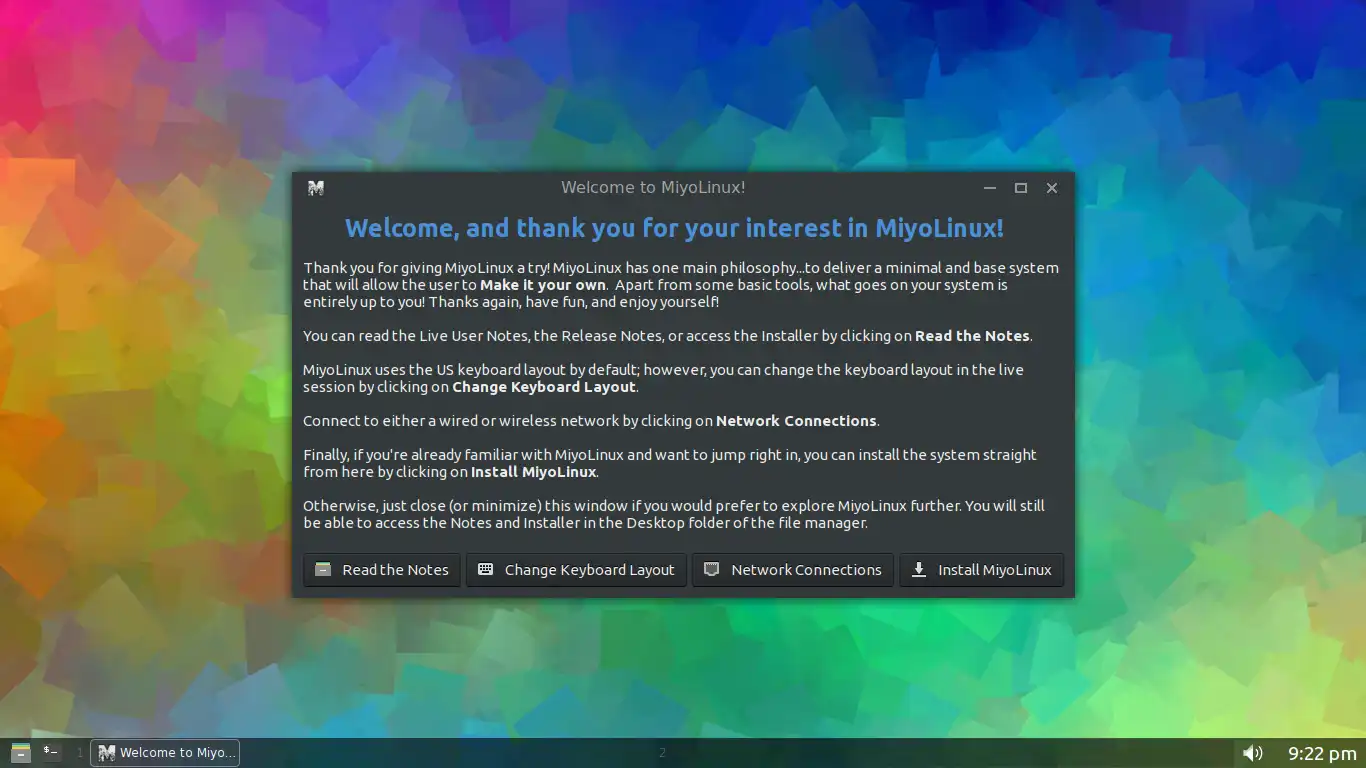Screen dimensions: 1366x768
Task: Switch to workspace 2 in taskbar
Action: [662, 753]
